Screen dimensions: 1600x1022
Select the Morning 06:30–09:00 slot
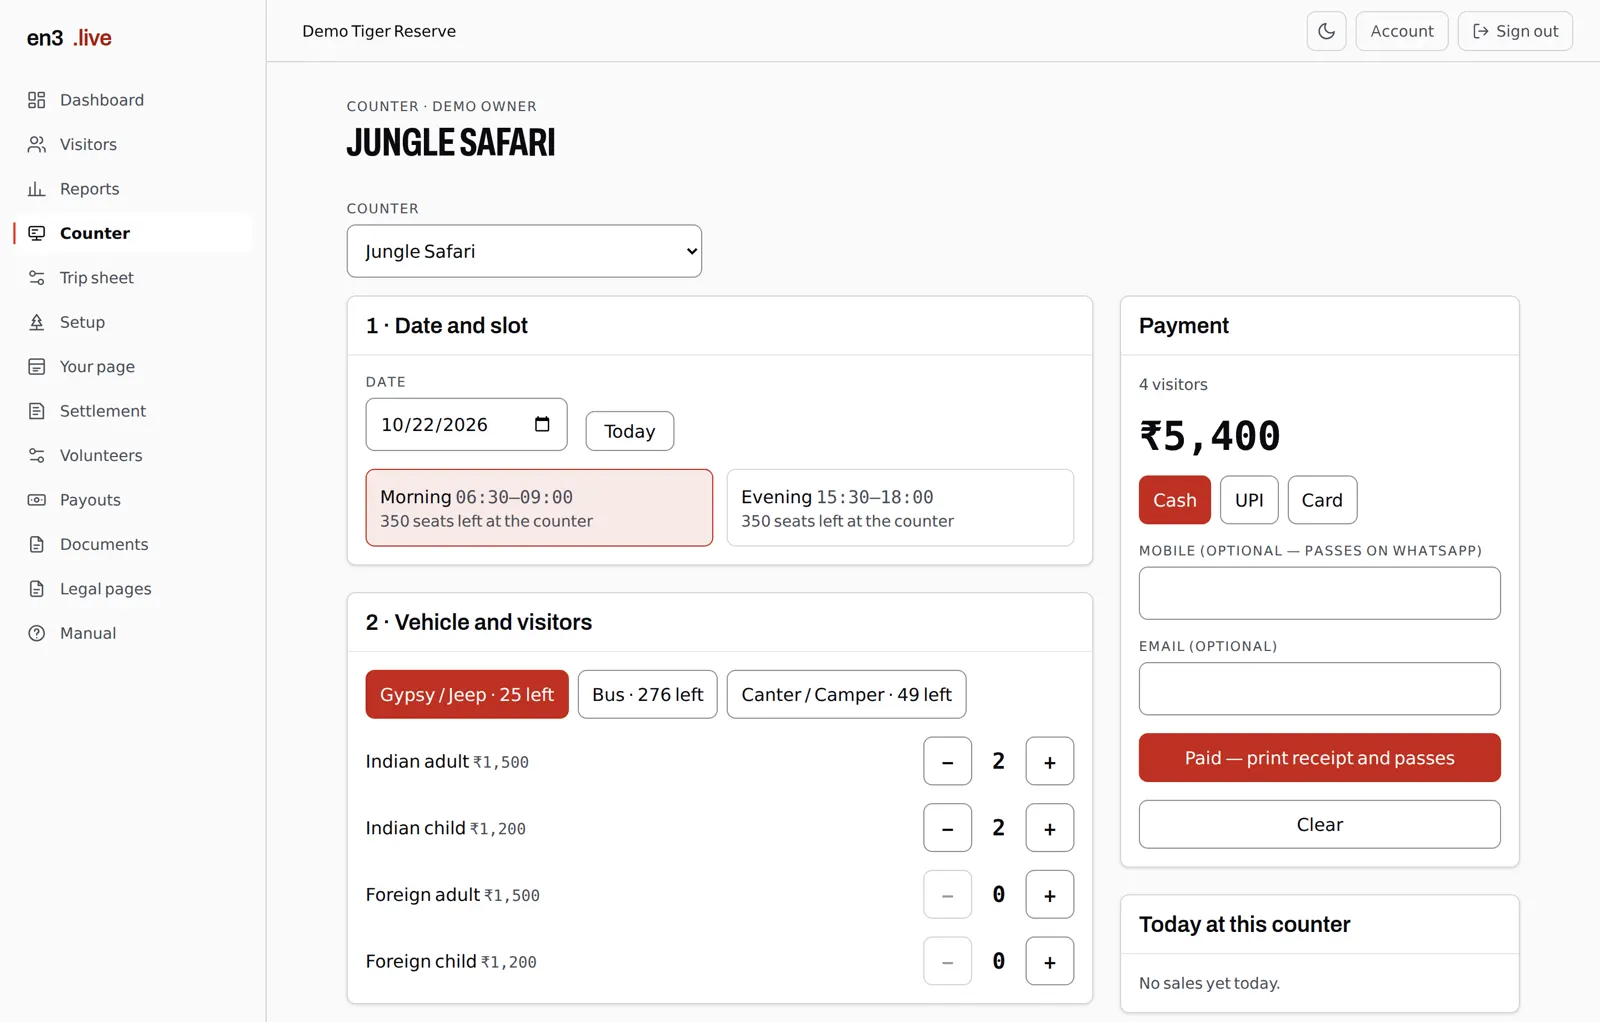pos(539,508)
